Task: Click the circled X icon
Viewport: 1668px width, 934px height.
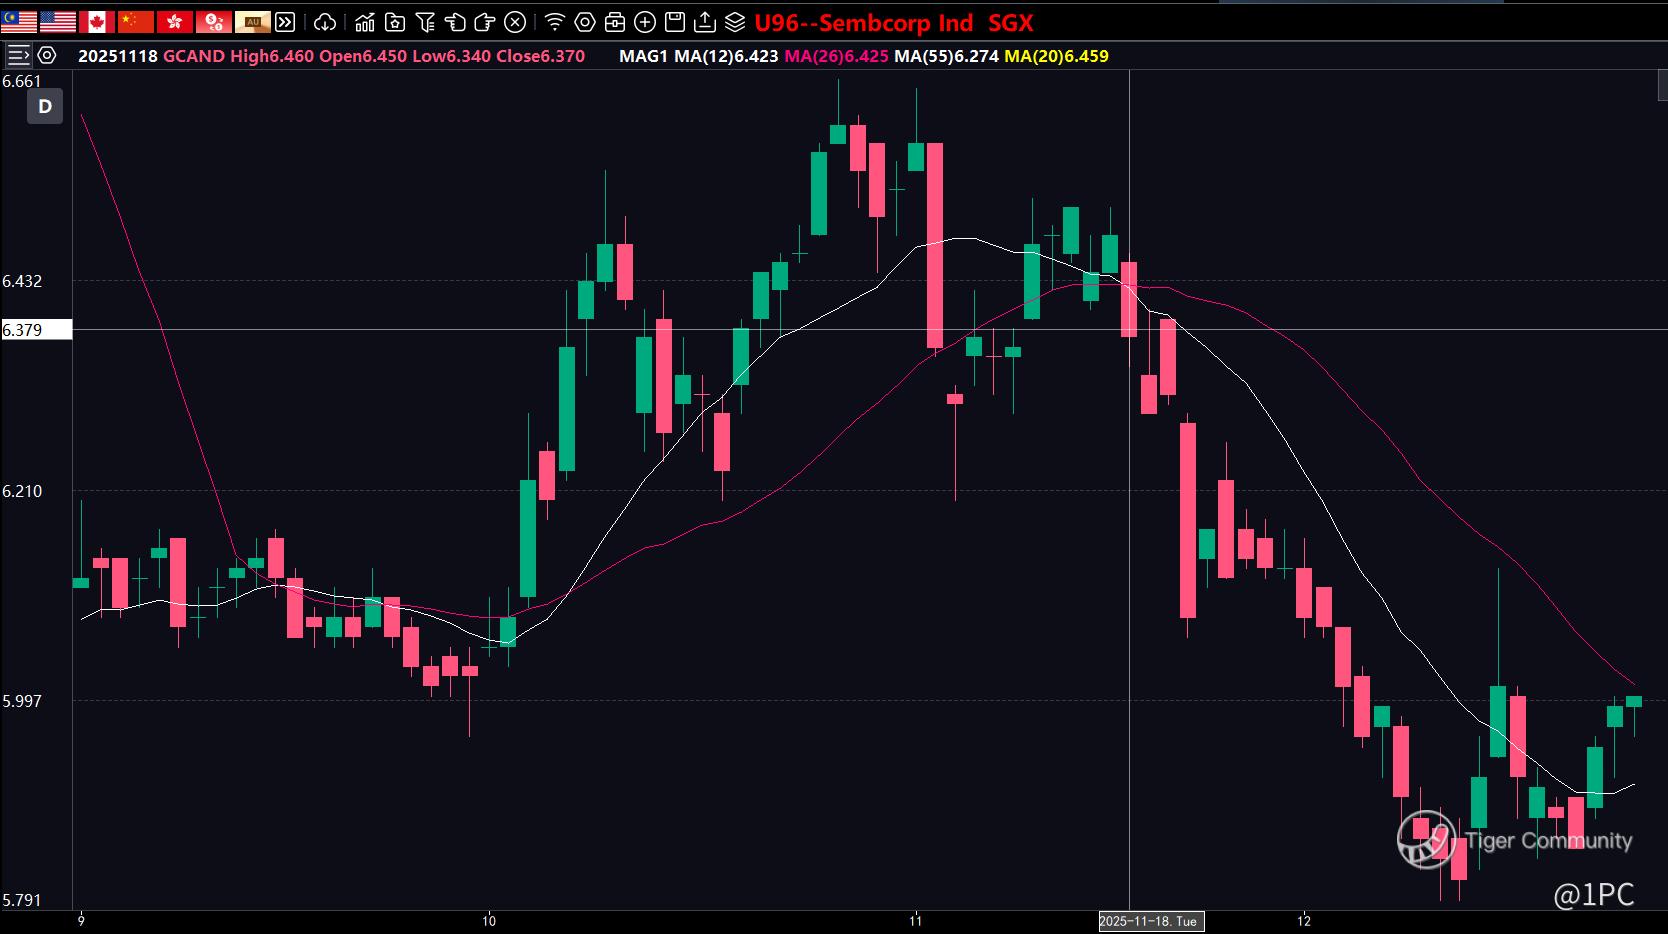Action: tap(515, 22)
